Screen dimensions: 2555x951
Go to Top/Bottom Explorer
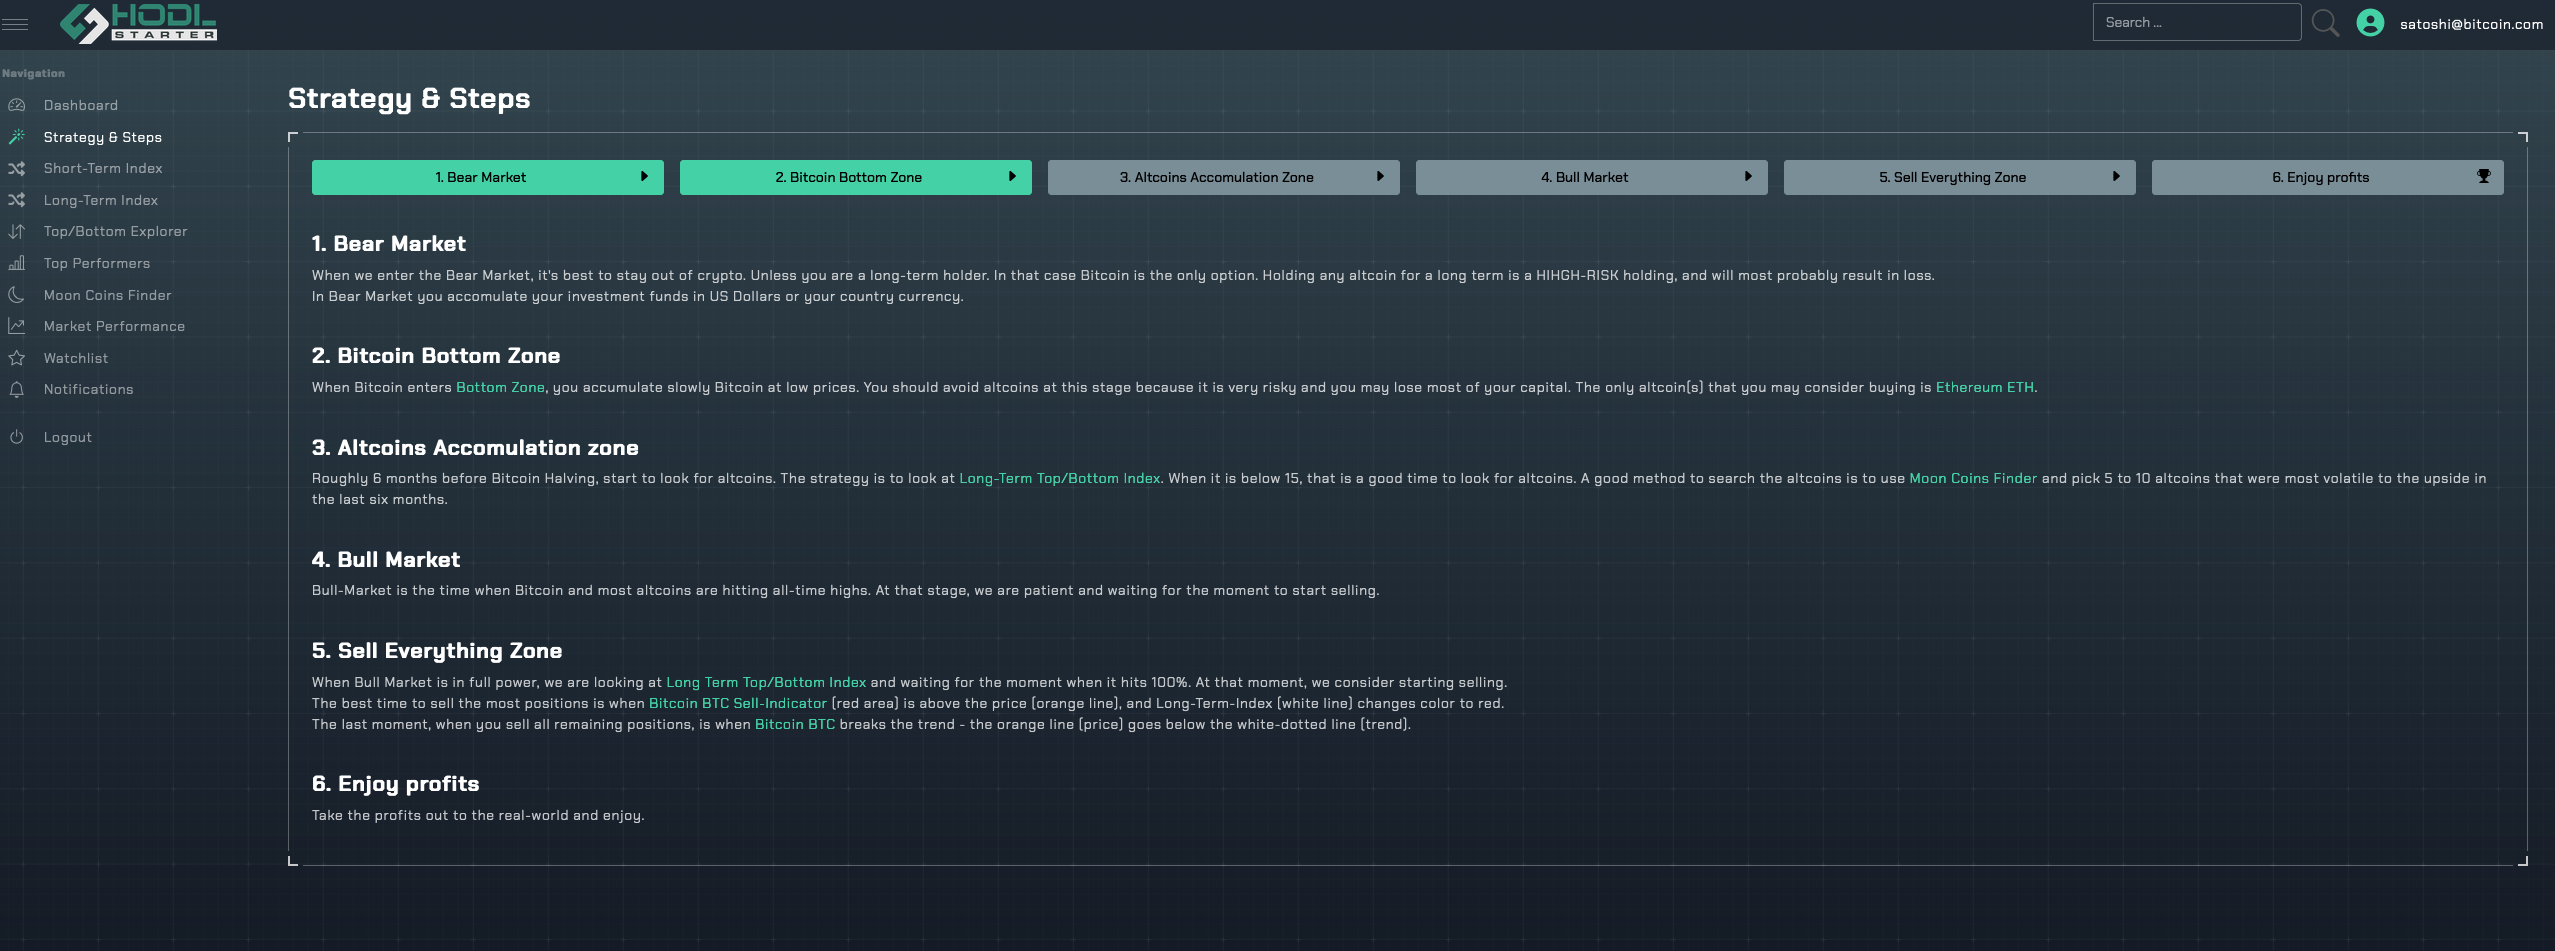(116, 231)
